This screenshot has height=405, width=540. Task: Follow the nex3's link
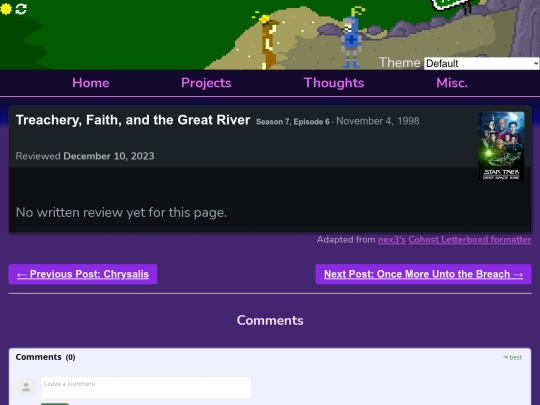coord(392,240)
